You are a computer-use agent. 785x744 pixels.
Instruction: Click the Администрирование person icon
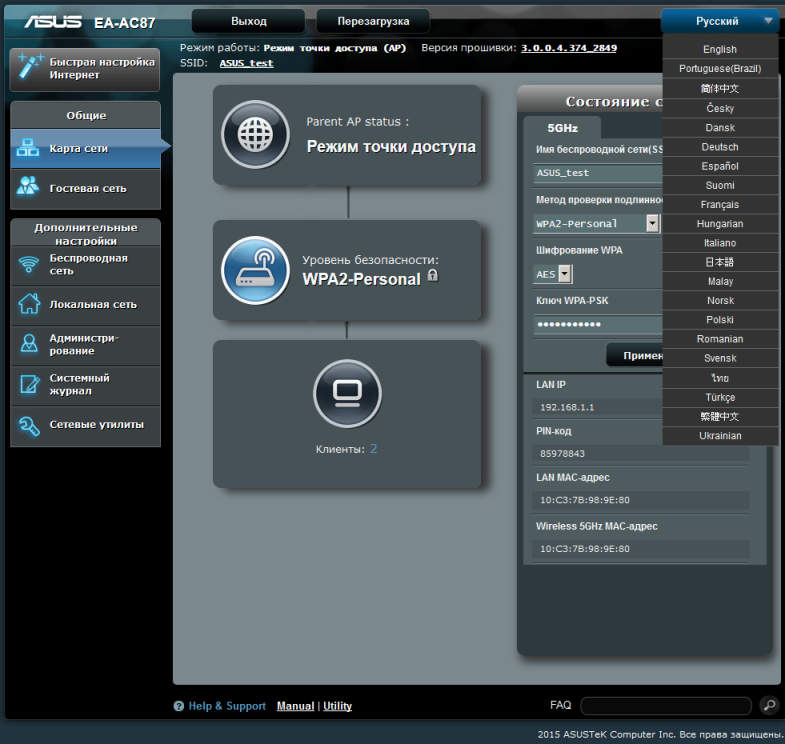(29, 344)
